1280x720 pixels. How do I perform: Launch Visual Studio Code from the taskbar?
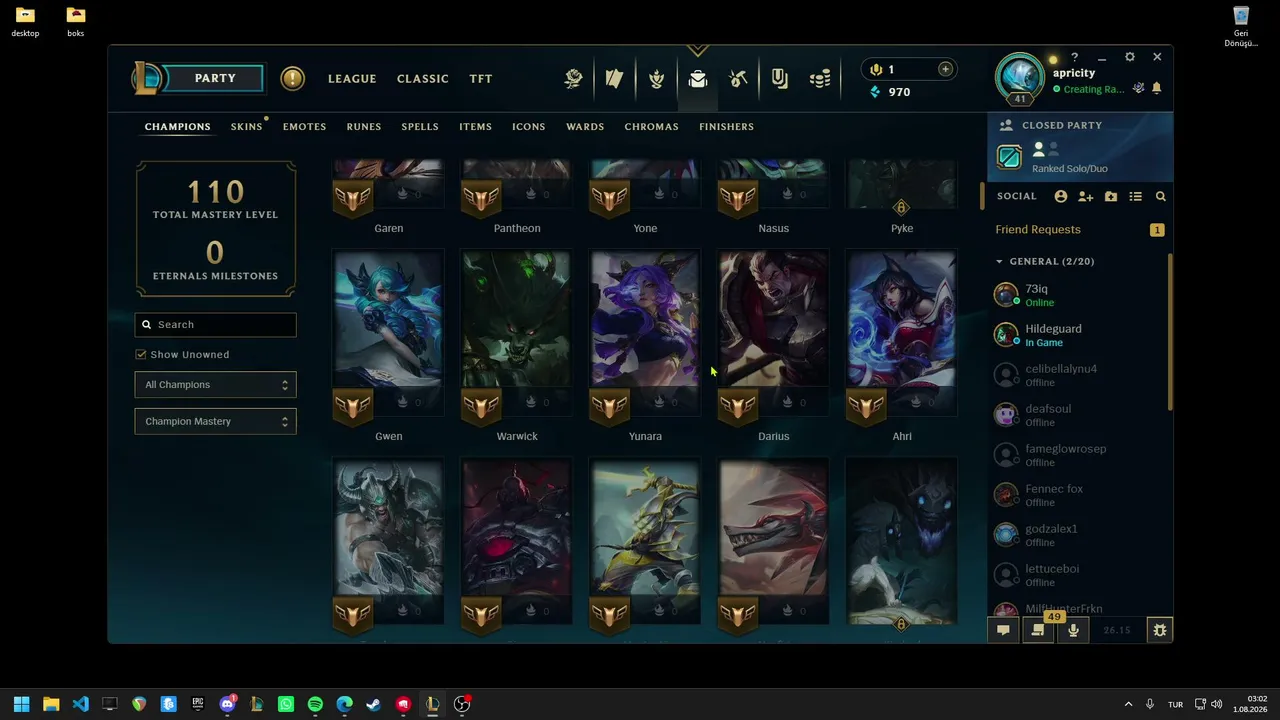(81, 704)
